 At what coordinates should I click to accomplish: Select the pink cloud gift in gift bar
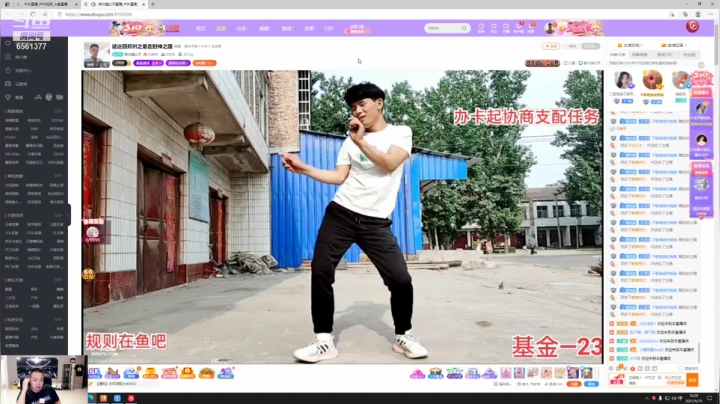(417, 373)
